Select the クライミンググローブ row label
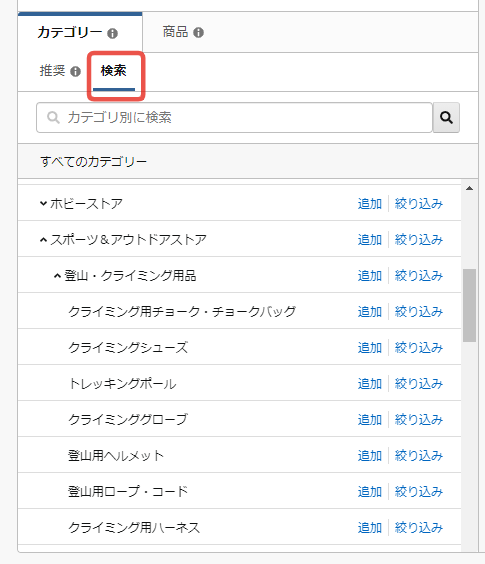The image size is (485, 564). (x=128, y=420)
